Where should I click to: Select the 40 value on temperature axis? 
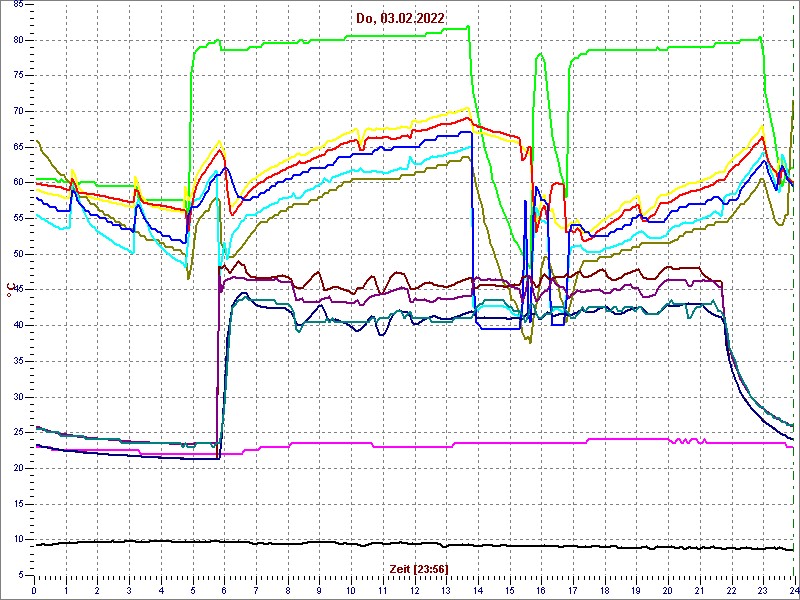[x=17, y=326]
